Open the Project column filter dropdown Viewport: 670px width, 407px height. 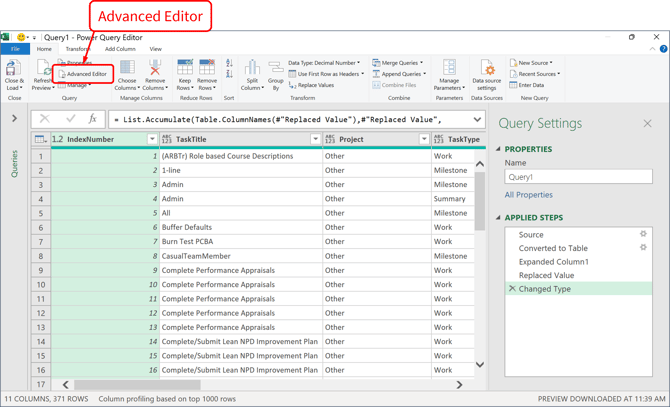tap(424, 139)
